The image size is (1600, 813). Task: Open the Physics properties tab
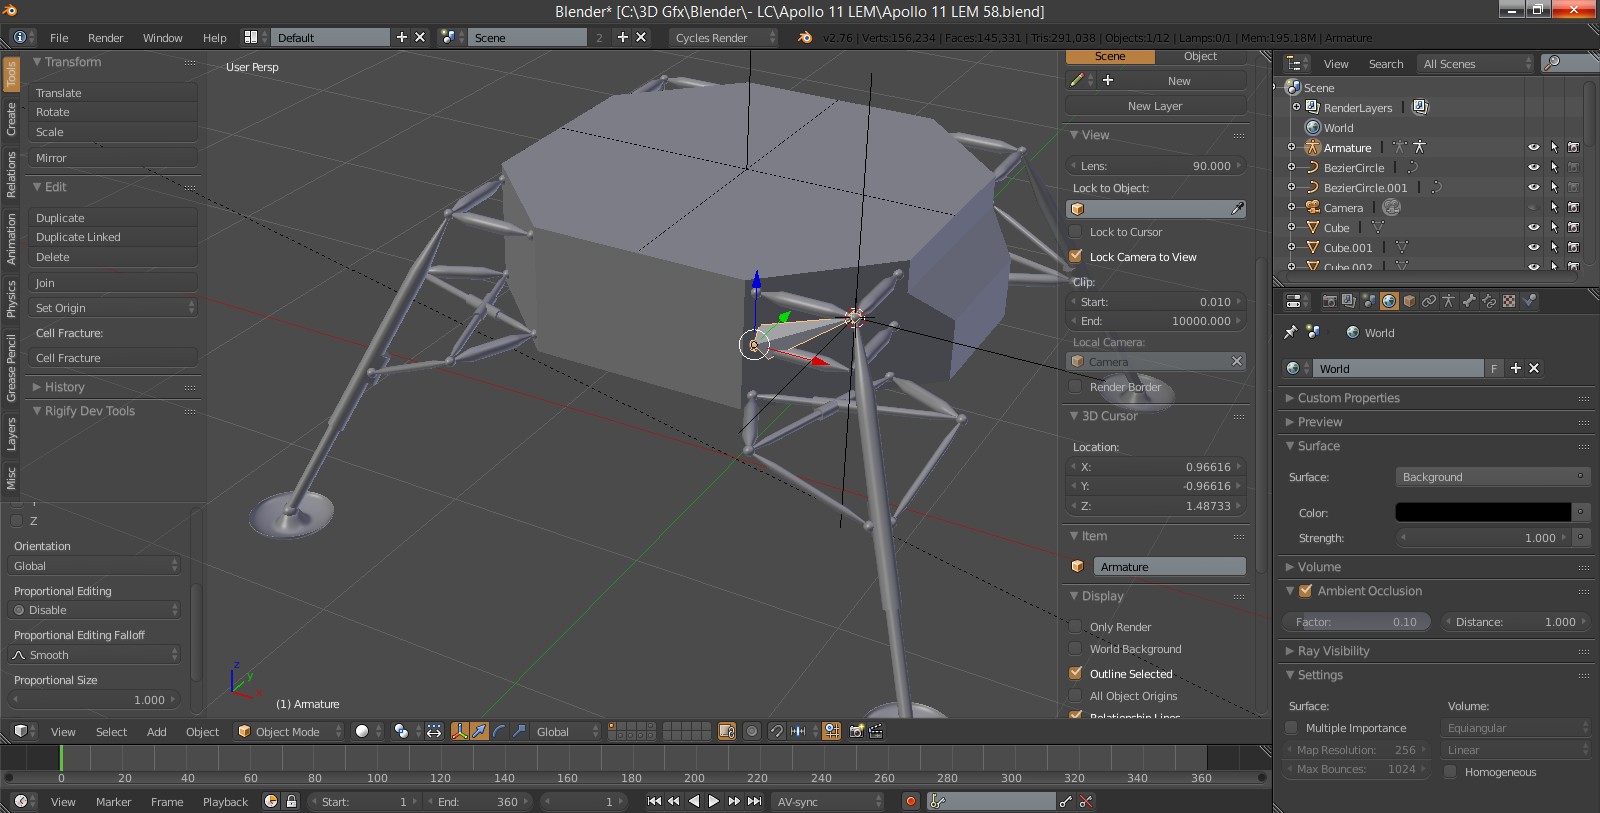pos(1529,301)
